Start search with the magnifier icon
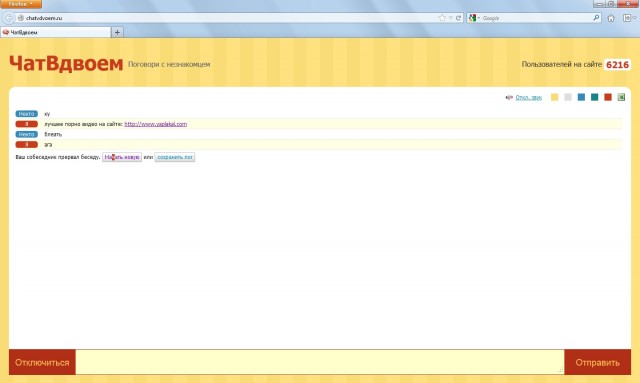 [x=596, y=18]
